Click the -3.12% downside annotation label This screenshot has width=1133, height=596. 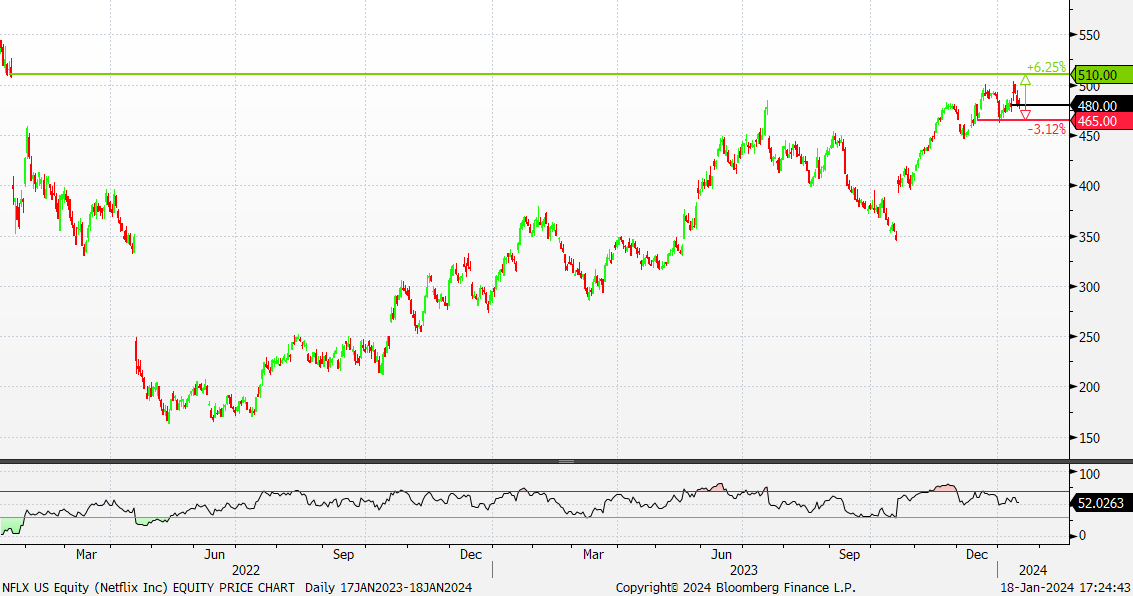click(x=1046, y=129)
